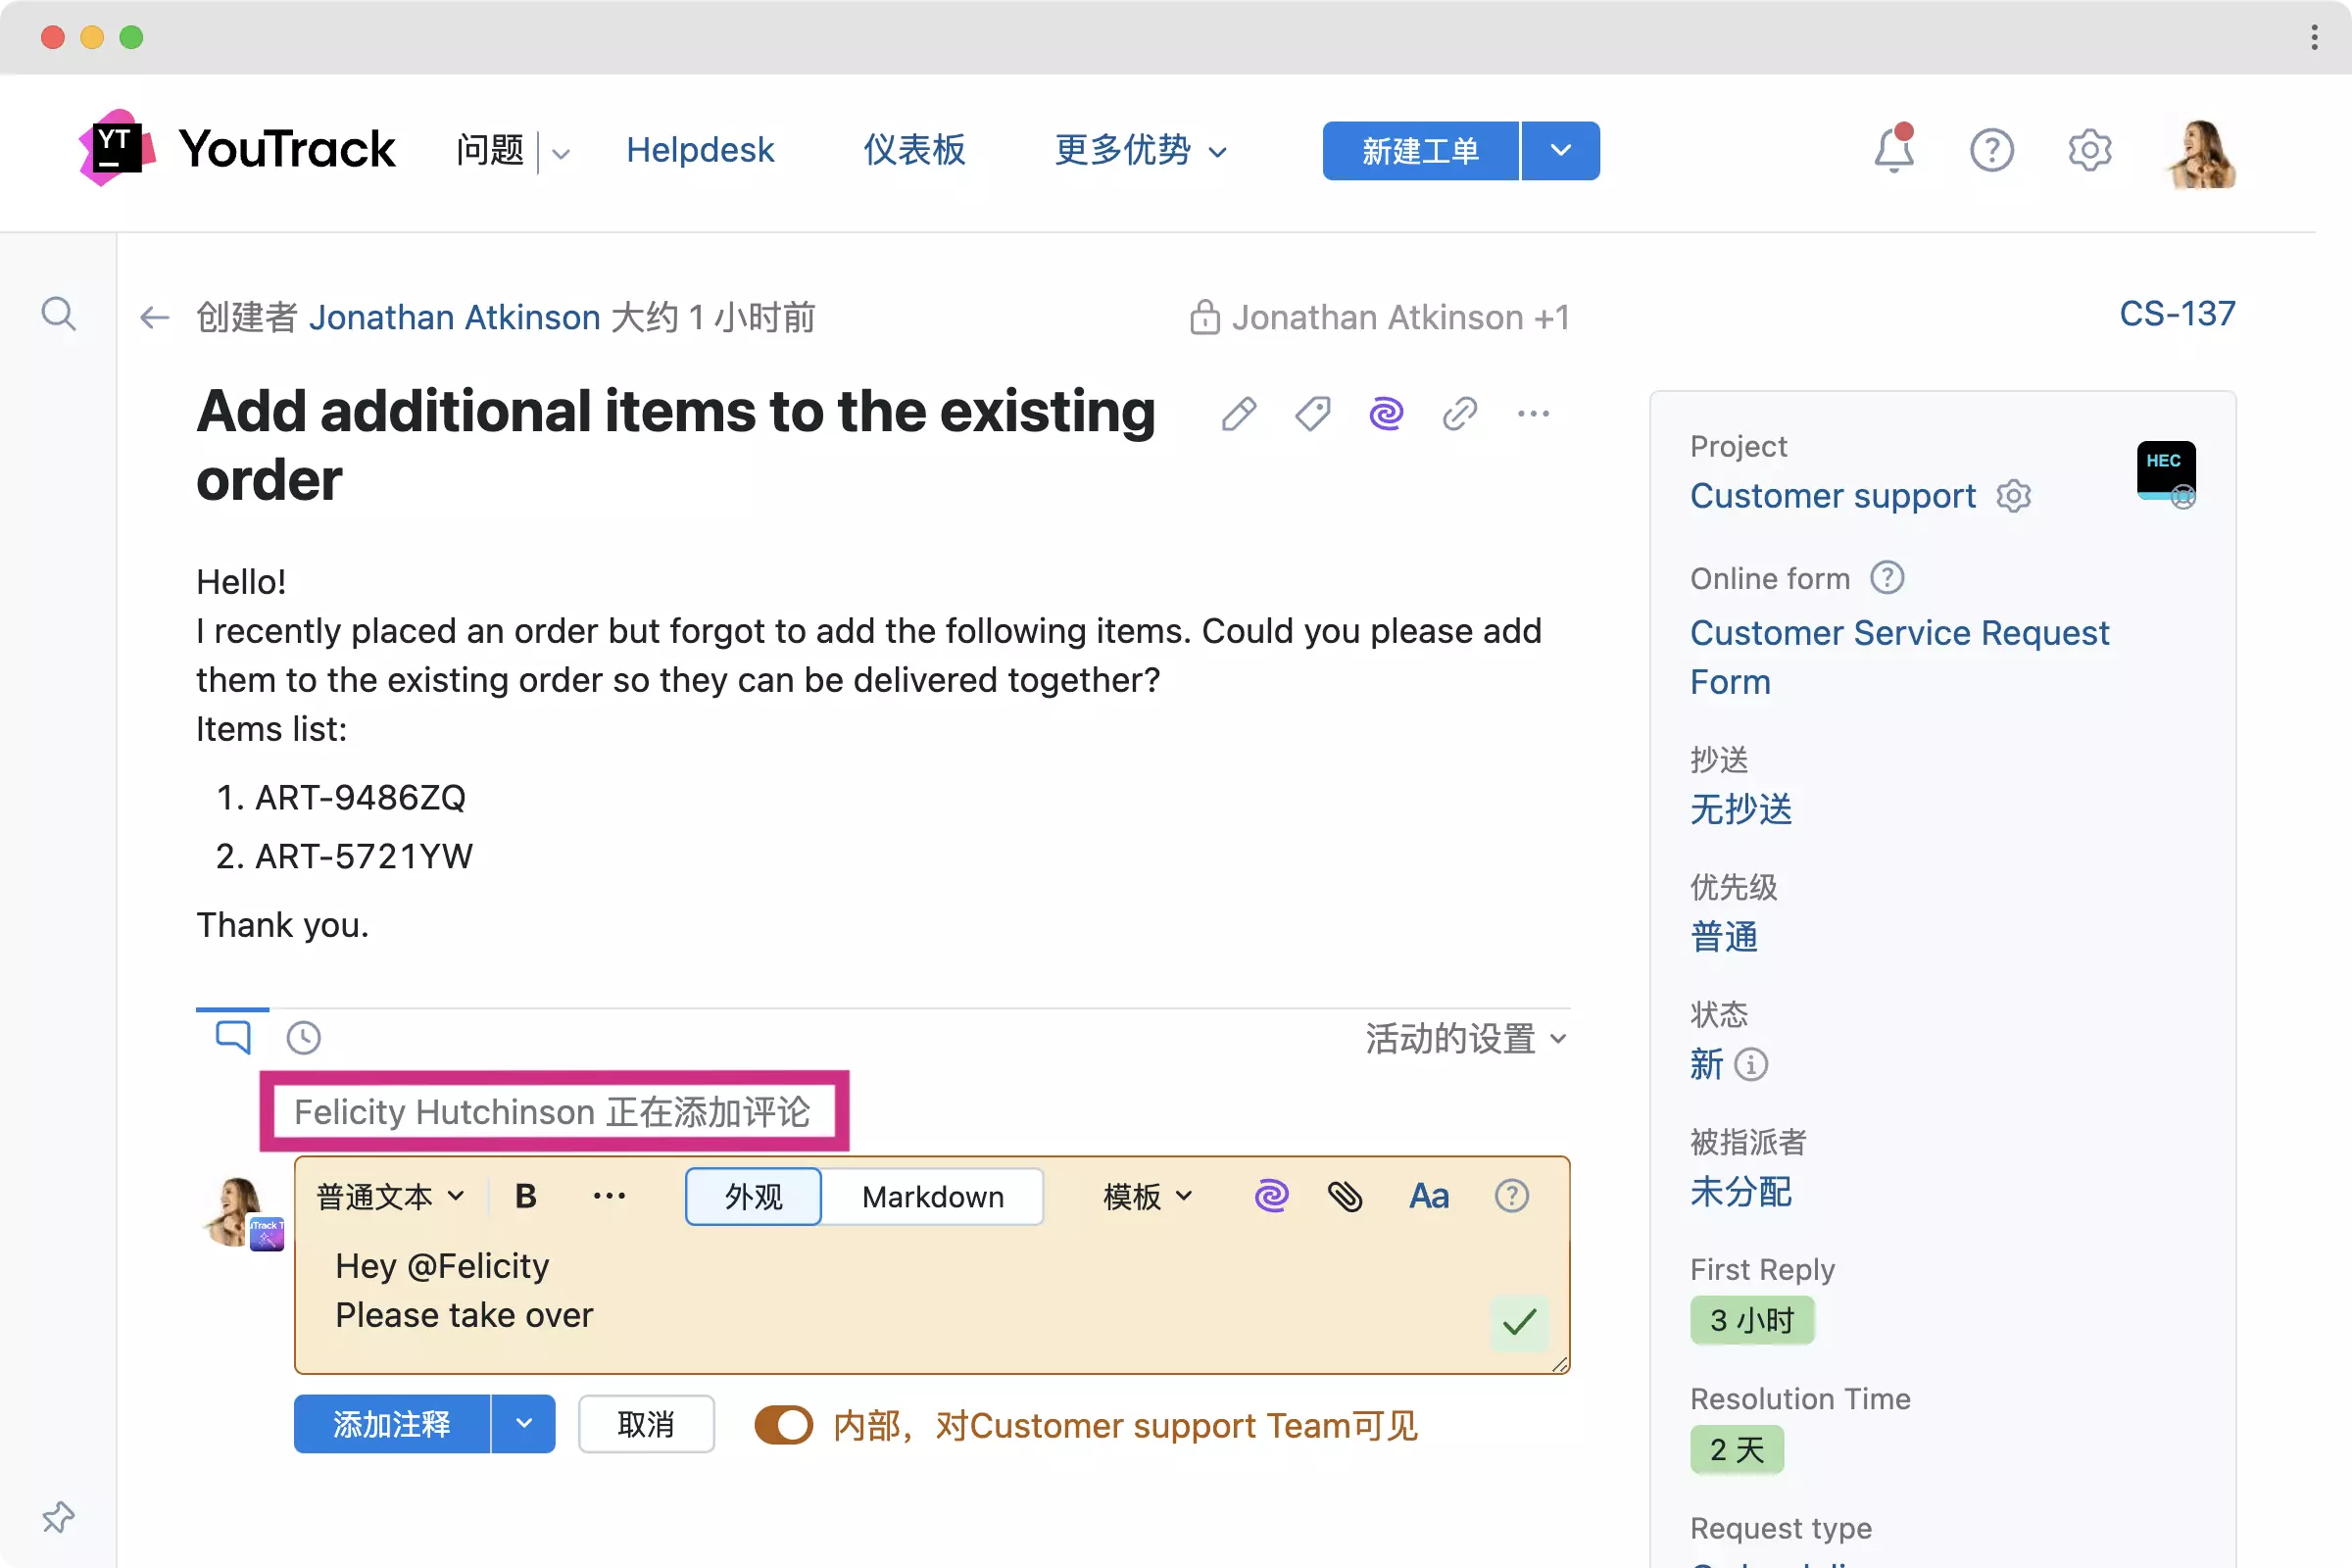Open the notifications bell

[x=1893, y=151]
